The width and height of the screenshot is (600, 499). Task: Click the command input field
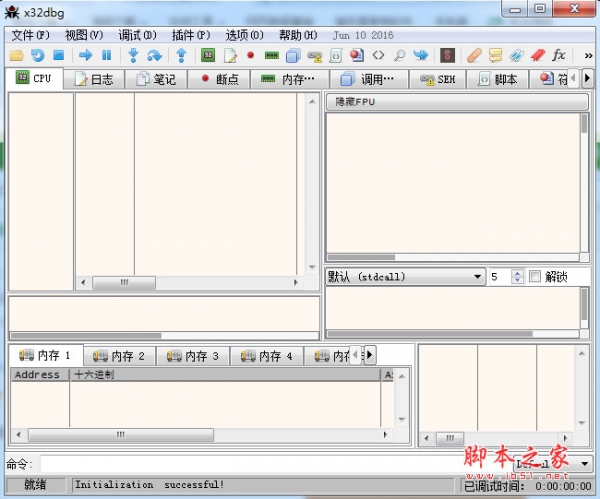pos(276,464)
